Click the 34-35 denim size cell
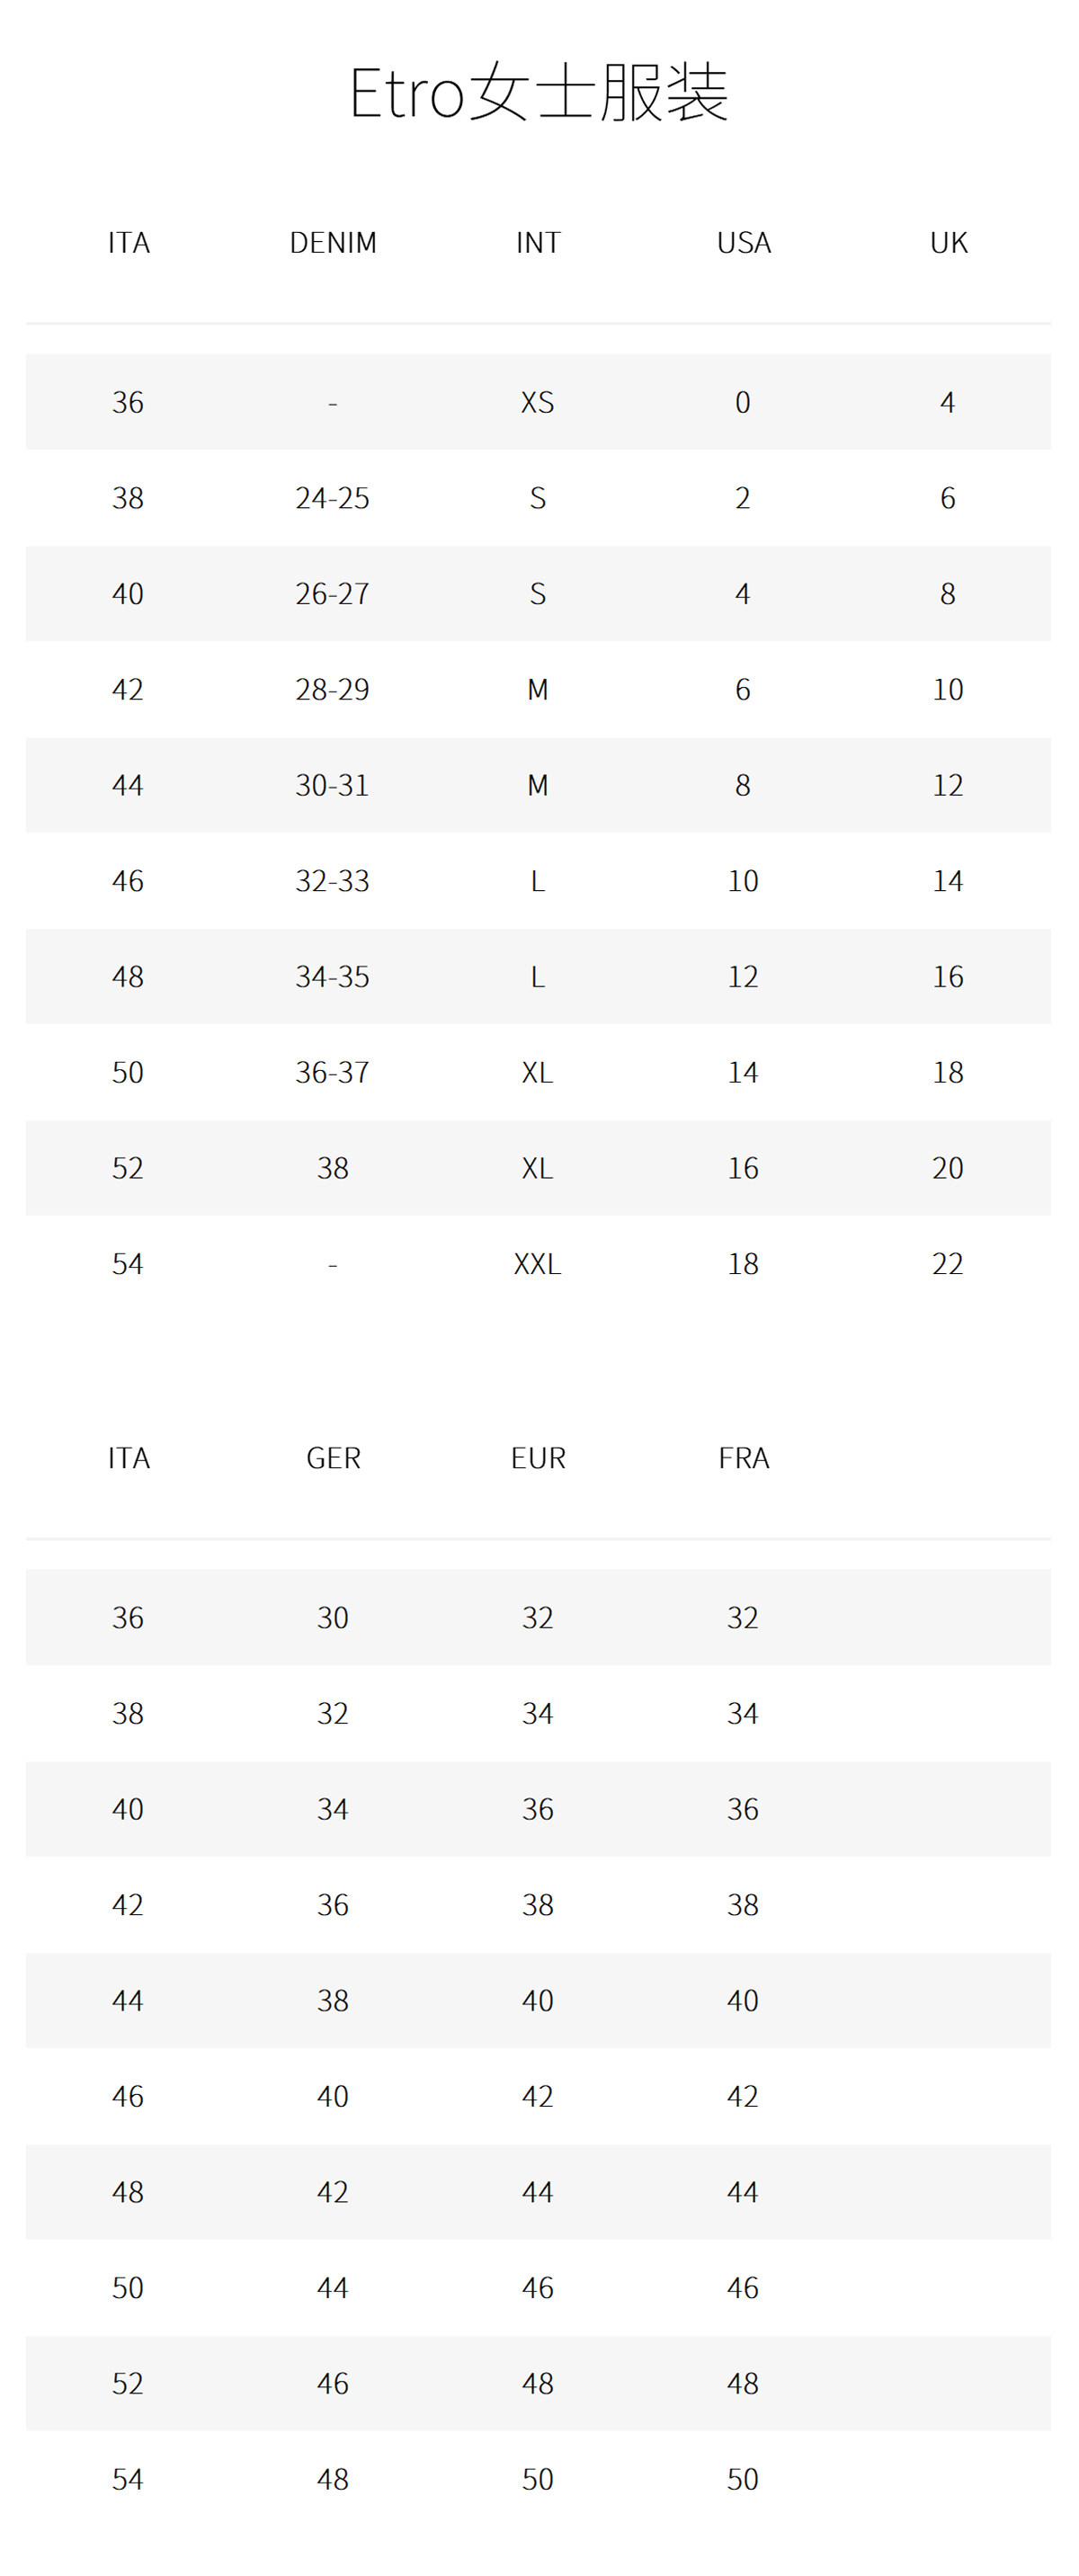This screenshot has width=1079, height=2576. [333, 976]
